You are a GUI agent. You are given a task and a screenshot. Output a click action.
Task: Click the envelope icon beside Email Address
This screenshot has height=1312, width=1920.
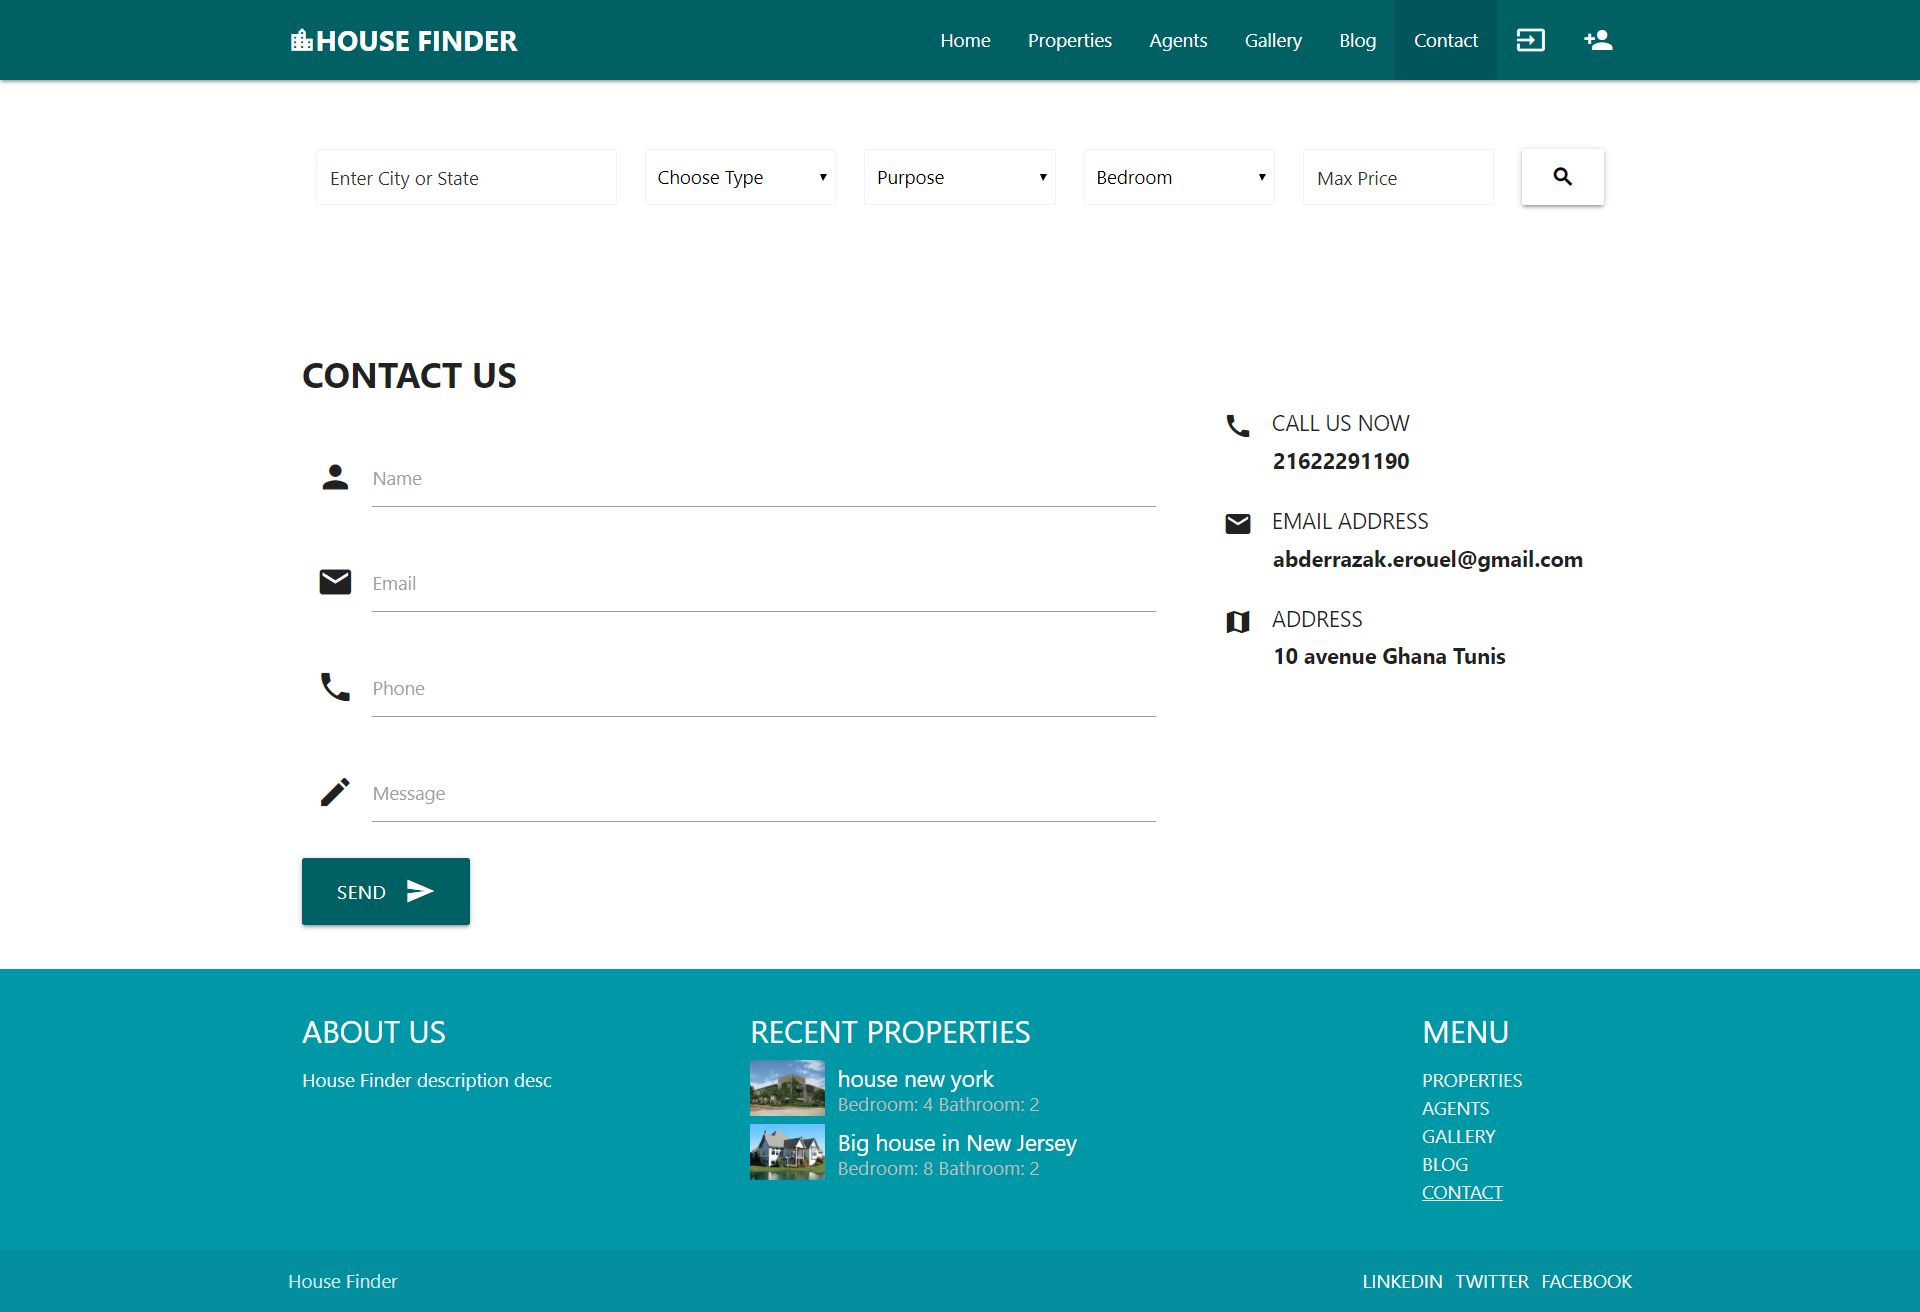(x=1238, y=523)
